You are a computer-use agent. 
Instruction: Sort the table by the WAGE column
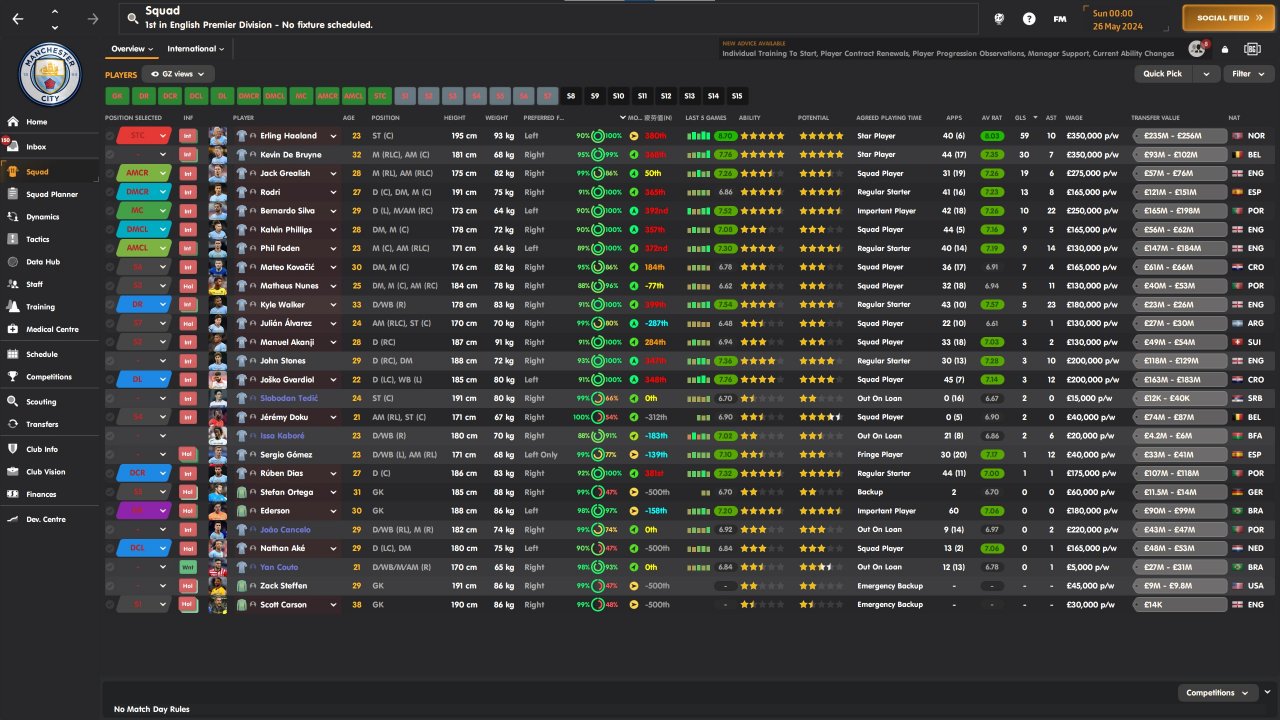coord(1074,118)
